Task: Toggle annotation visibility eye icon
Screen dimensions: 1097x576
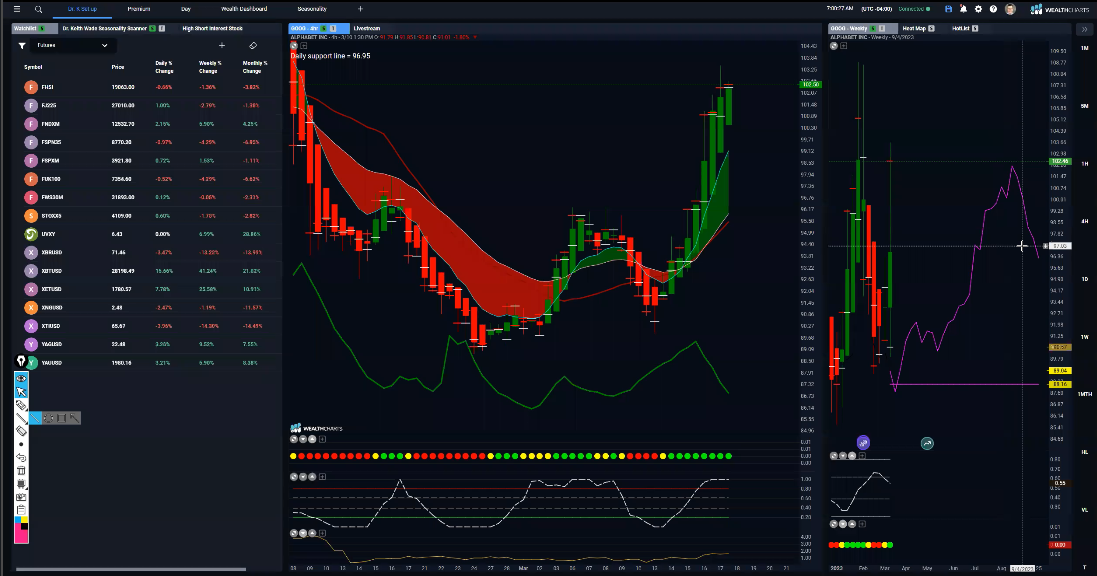Action: pyautogui.click(x=21, y=379)
